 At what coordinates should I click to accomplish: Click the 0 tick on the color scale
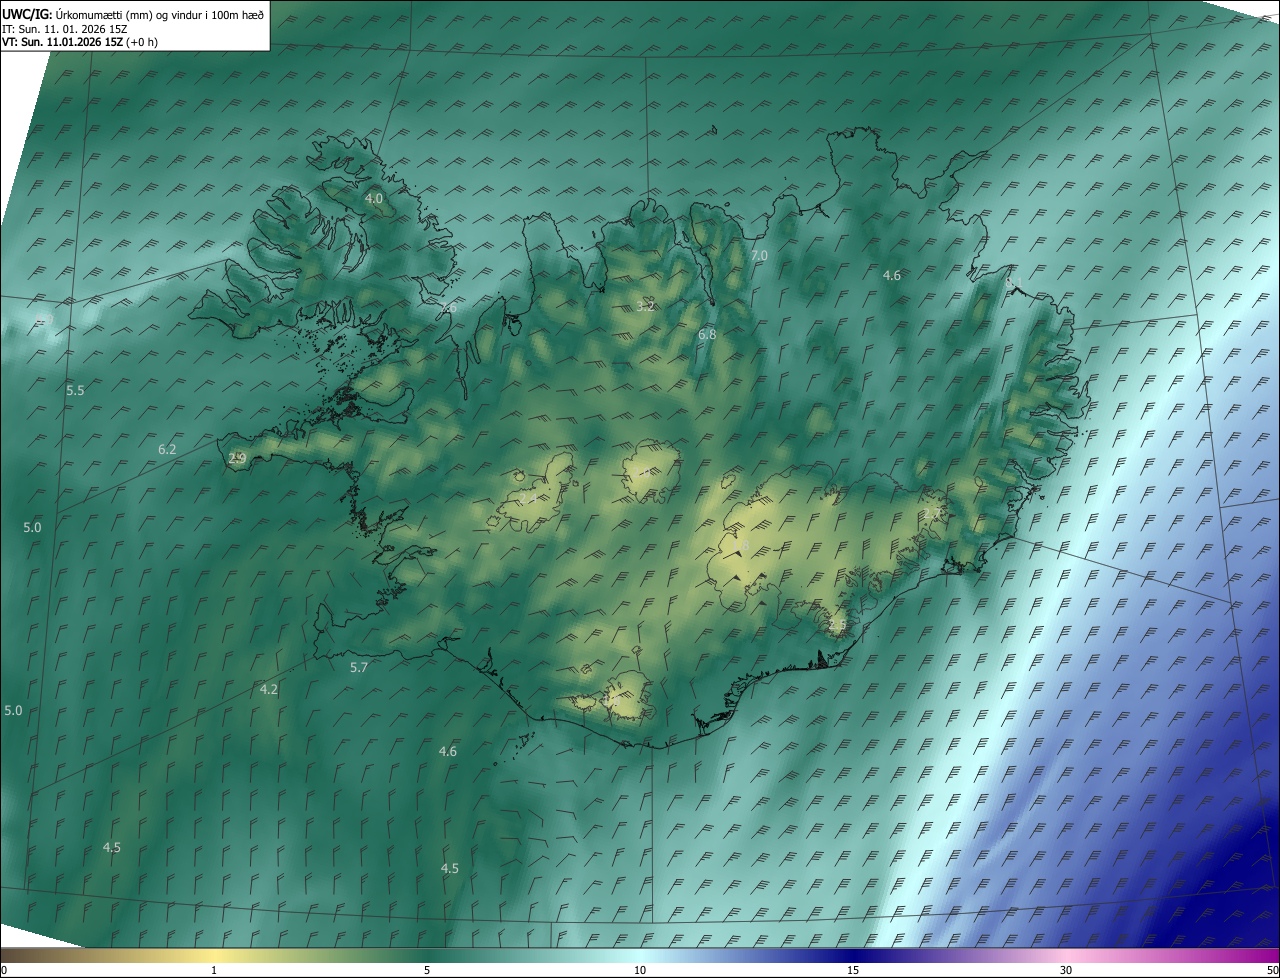coord(4,971)
